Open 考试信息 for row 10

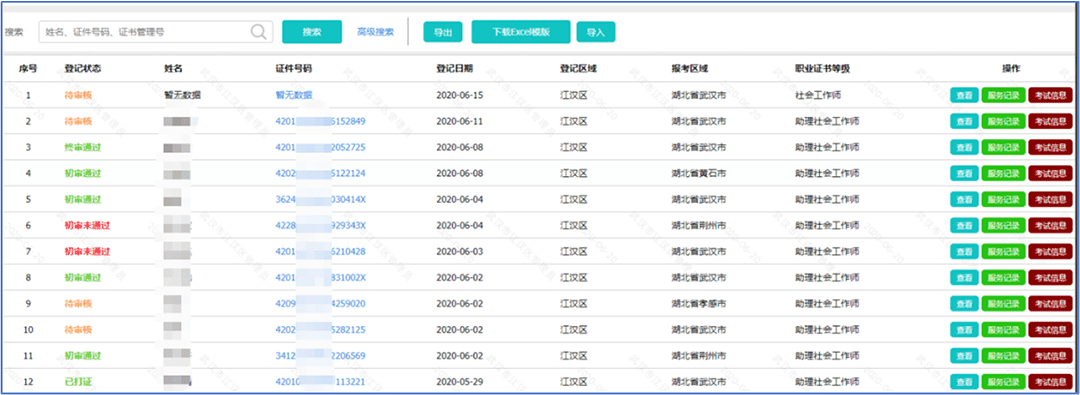pyautogui.click(x=1050, y=330)
